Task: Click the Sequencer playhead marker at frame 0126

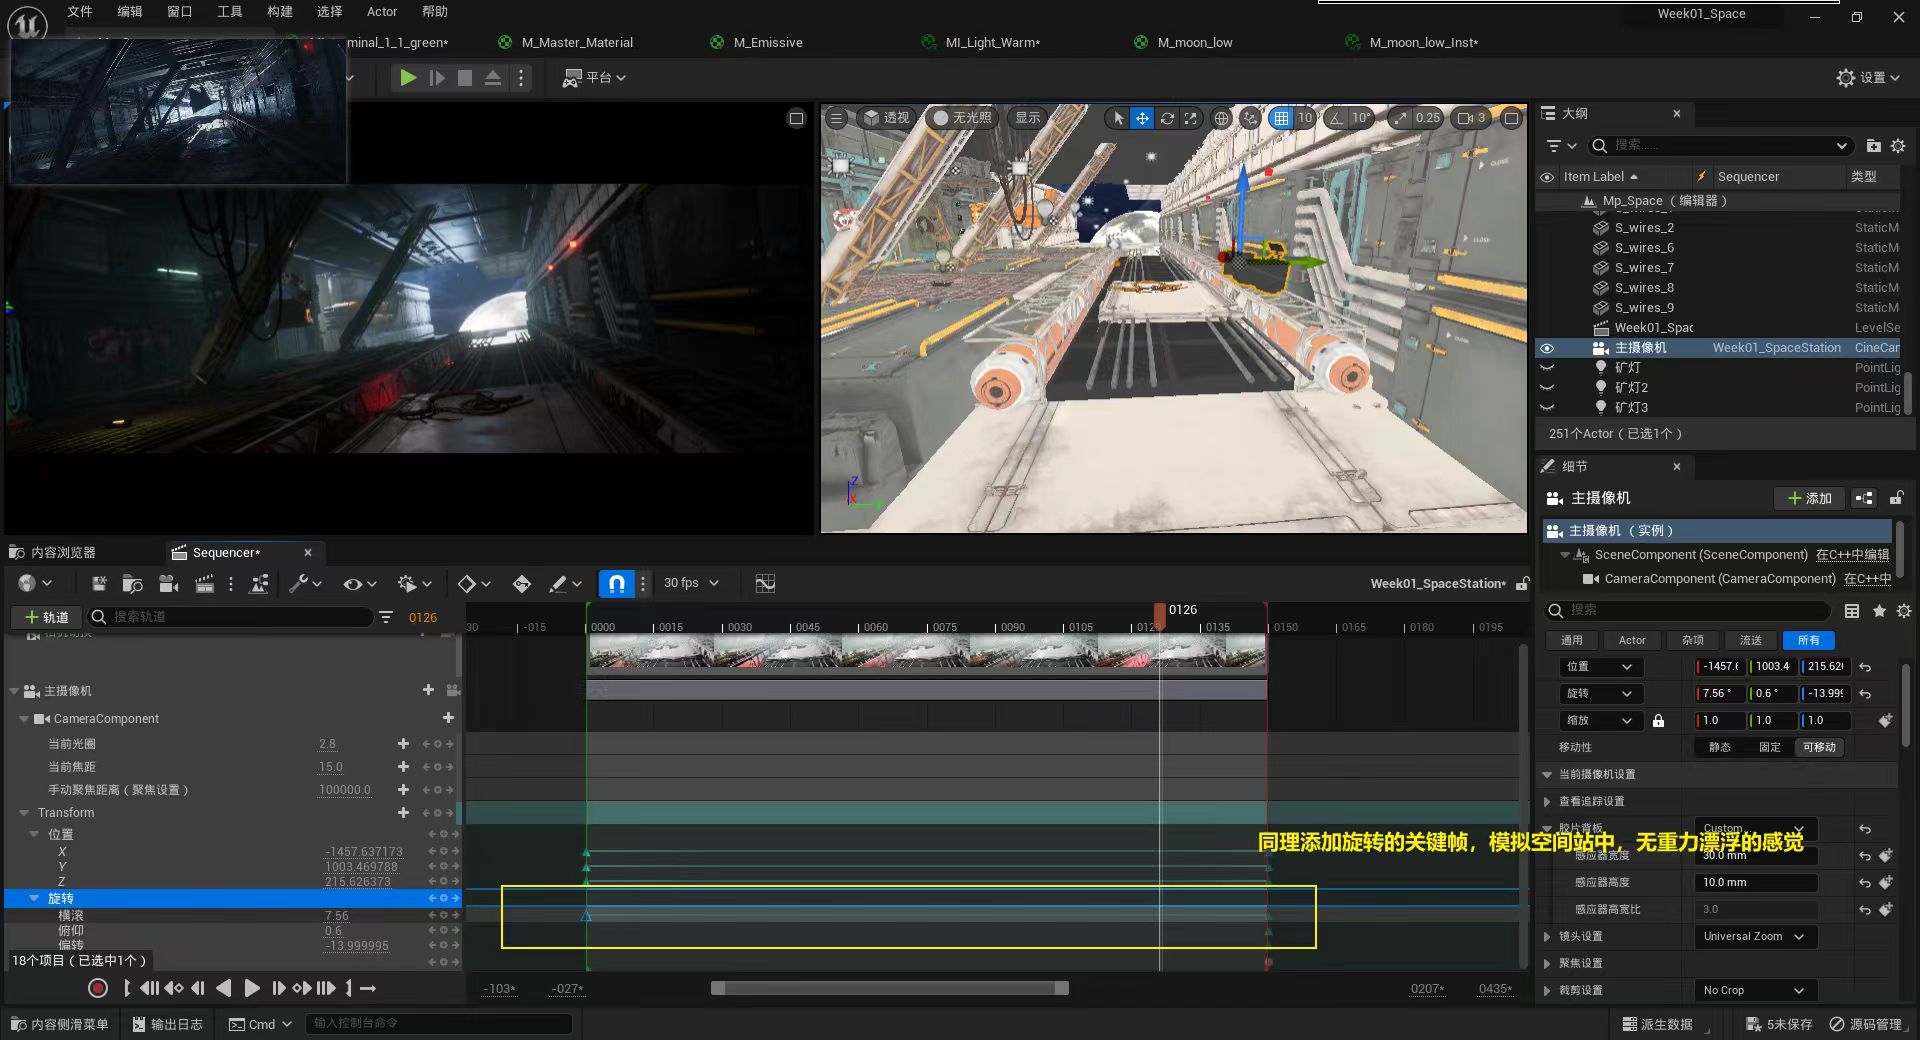Action: (1160, 611)
